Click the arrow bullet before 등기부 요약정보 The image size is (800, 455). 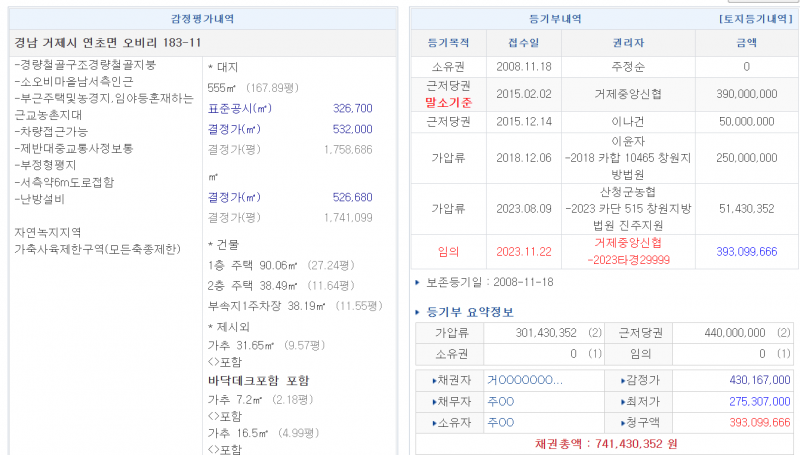(418, 313)
